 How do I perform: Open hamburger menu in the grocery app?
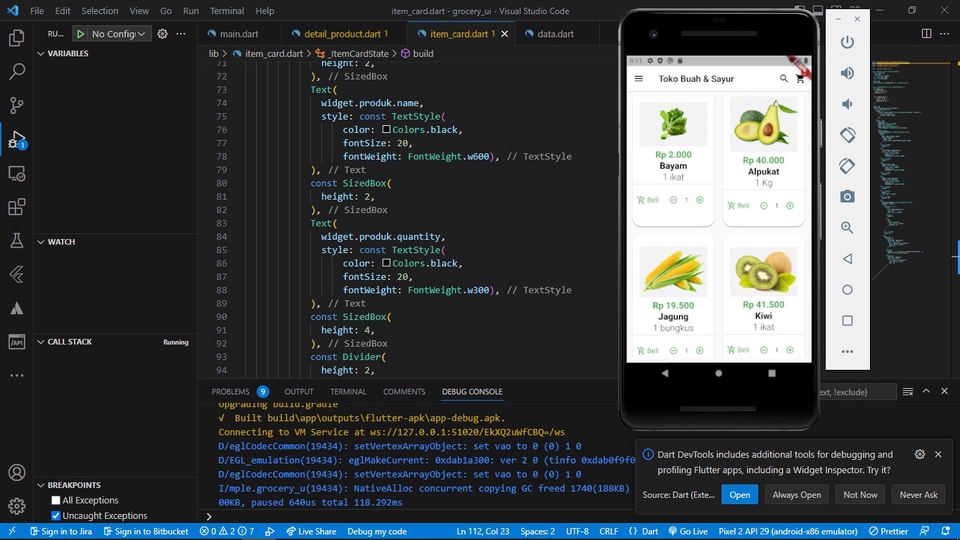[639, 79]
